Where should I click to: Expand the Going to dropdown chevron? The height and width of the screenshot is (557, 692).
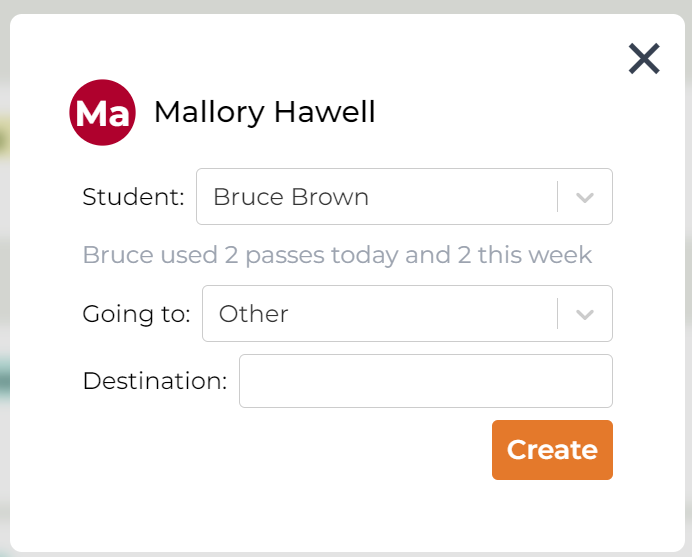click(585, 314)
